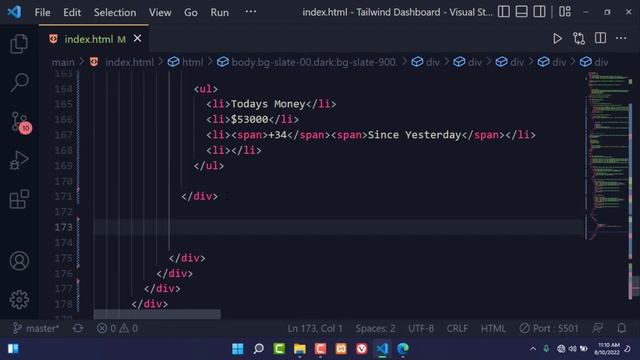Click the </div> tag on line 171

(x=199, y=196)
